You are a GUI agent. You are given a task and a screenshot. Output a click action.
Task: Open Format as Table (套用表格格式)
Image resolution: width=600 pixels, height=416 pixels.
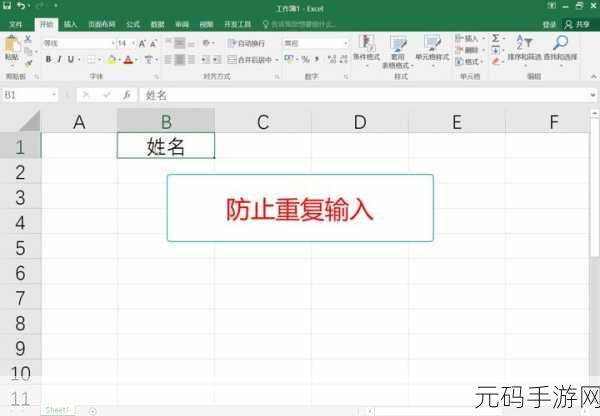pyautogui.click(x=398, y=52)
